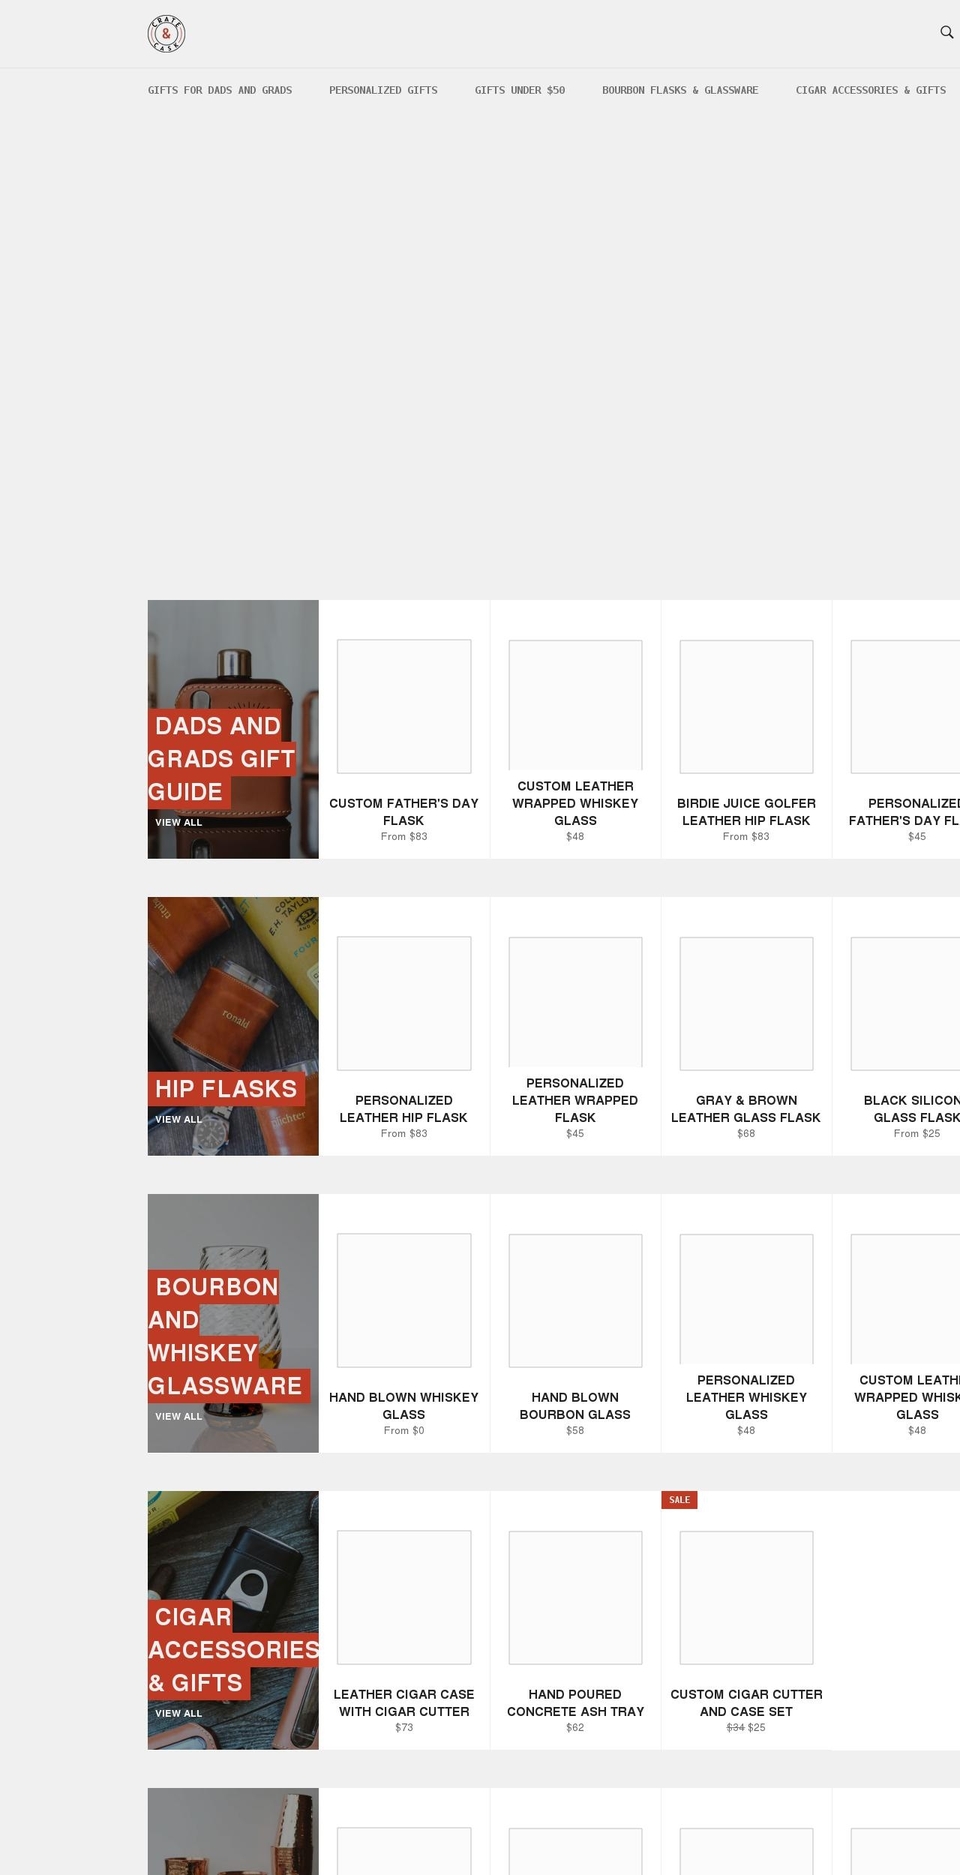Click Hand Poured Concrete Ash Tray image
The width and height of the screenshot is (960, 1875).
tap(575, 1597)
